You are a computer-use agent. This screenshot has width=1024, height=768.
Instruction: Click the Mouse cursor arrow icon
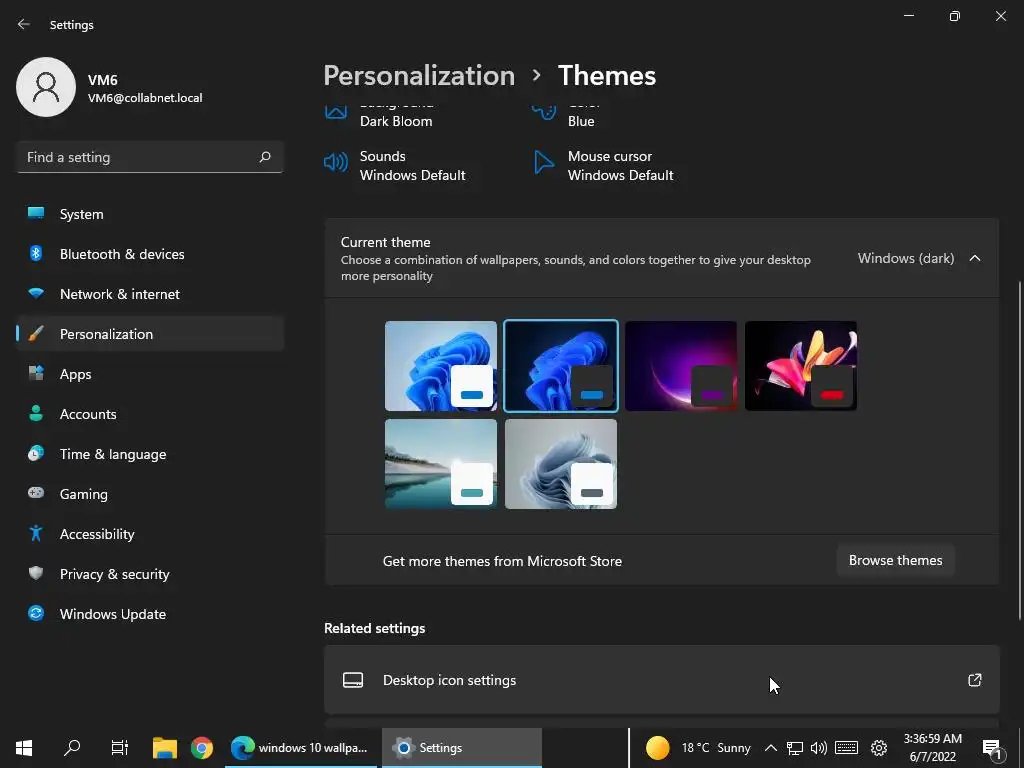click(x=543, y=162)
